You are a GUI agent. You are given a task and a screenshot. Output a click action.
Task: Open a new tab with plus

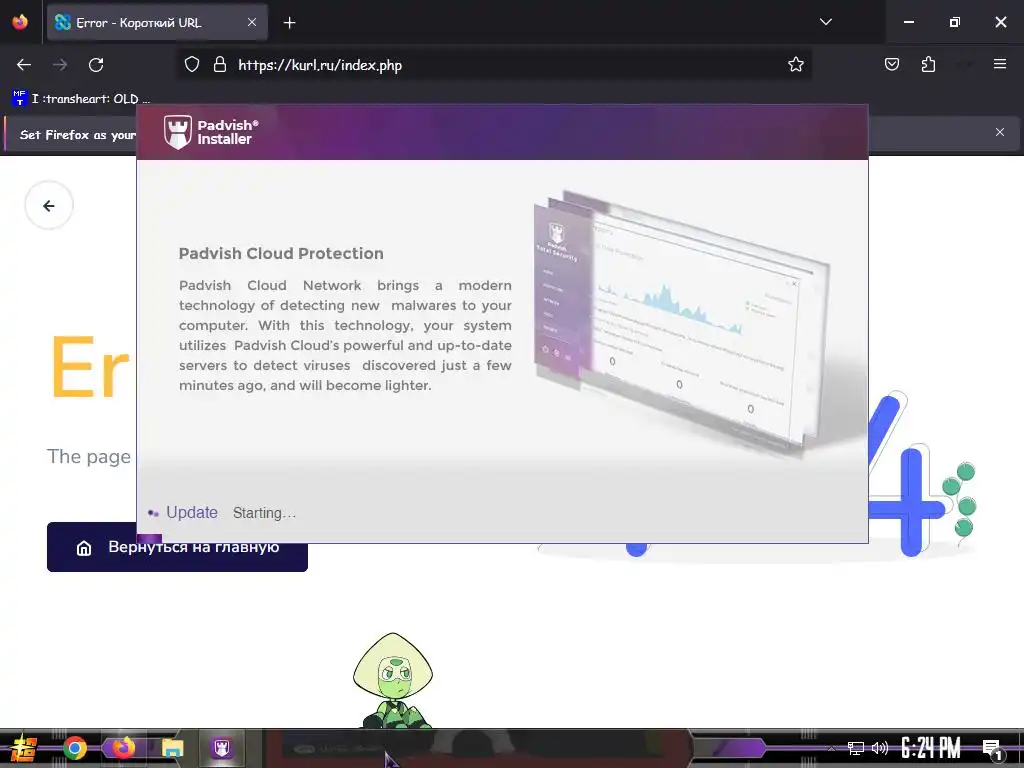(289, 23)
